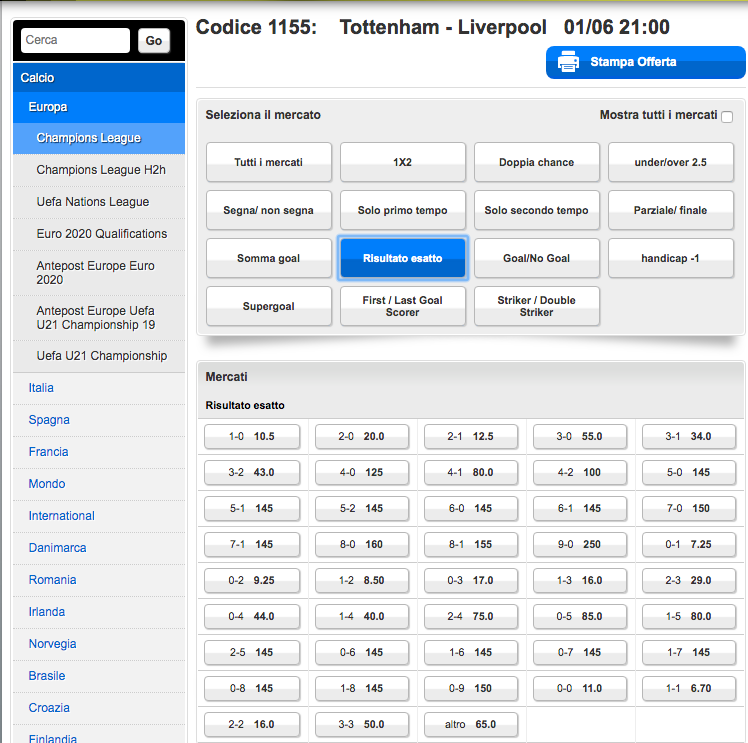Screen dimensions: 748x743
Task: Bet on 1-1 draw at 6.70
Action: (689, 689)
